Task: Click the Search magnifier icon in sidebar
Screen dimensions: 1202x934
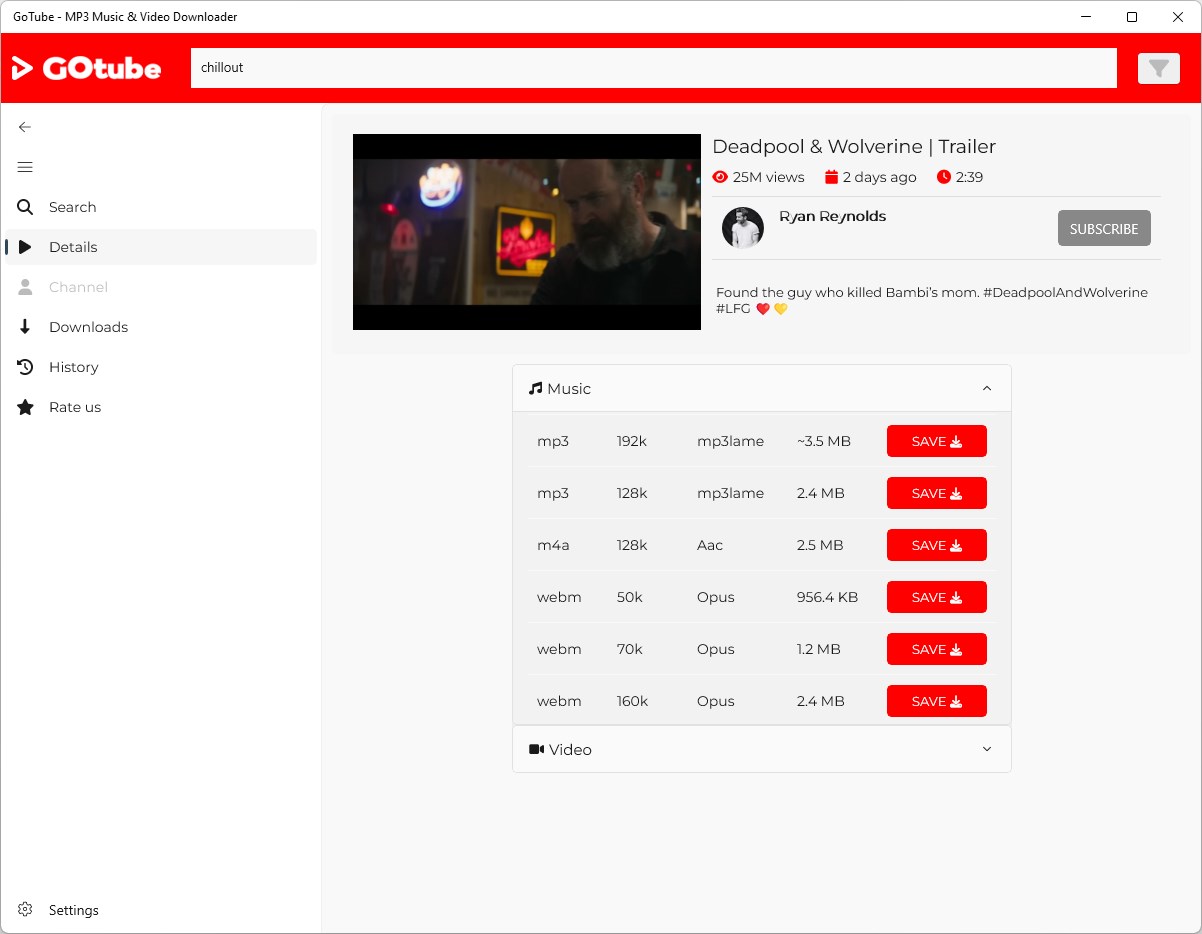Action: [25, 207]
